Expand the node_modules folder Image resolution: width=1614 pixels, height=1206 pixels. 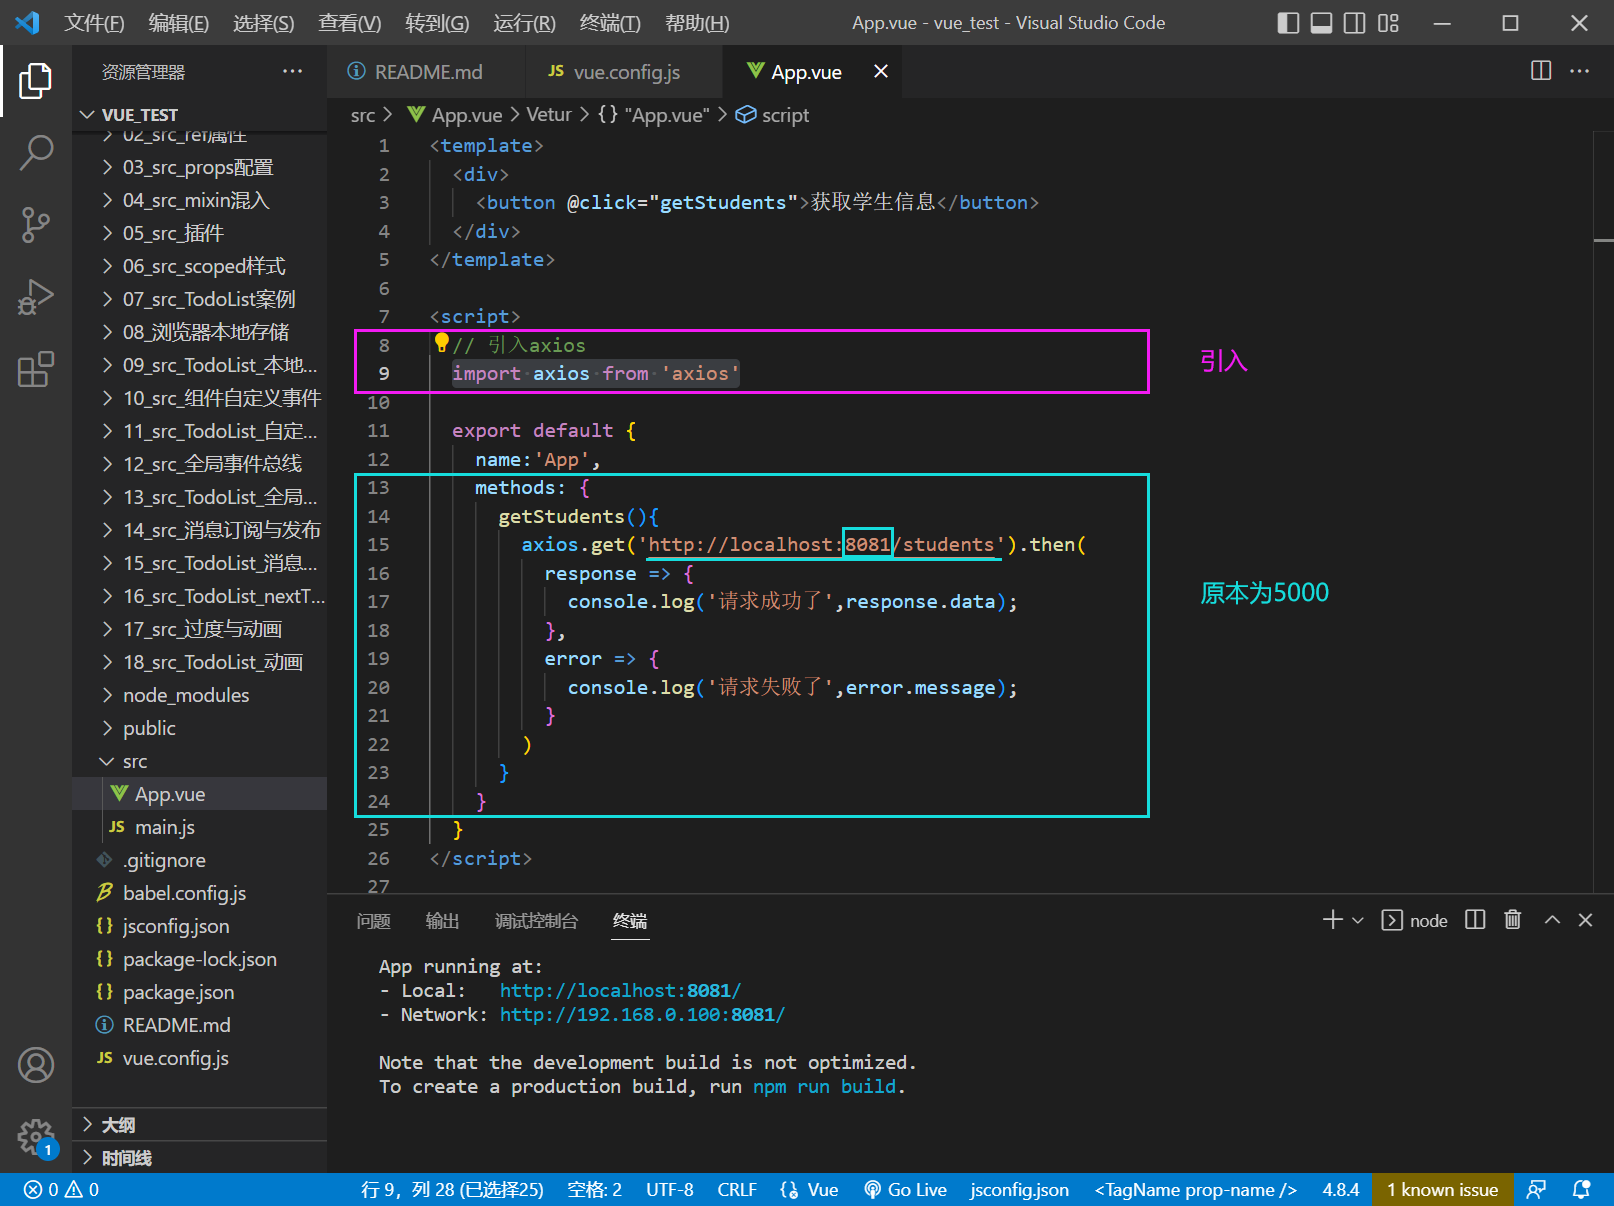pyautogui.click(x=200, y=695)
